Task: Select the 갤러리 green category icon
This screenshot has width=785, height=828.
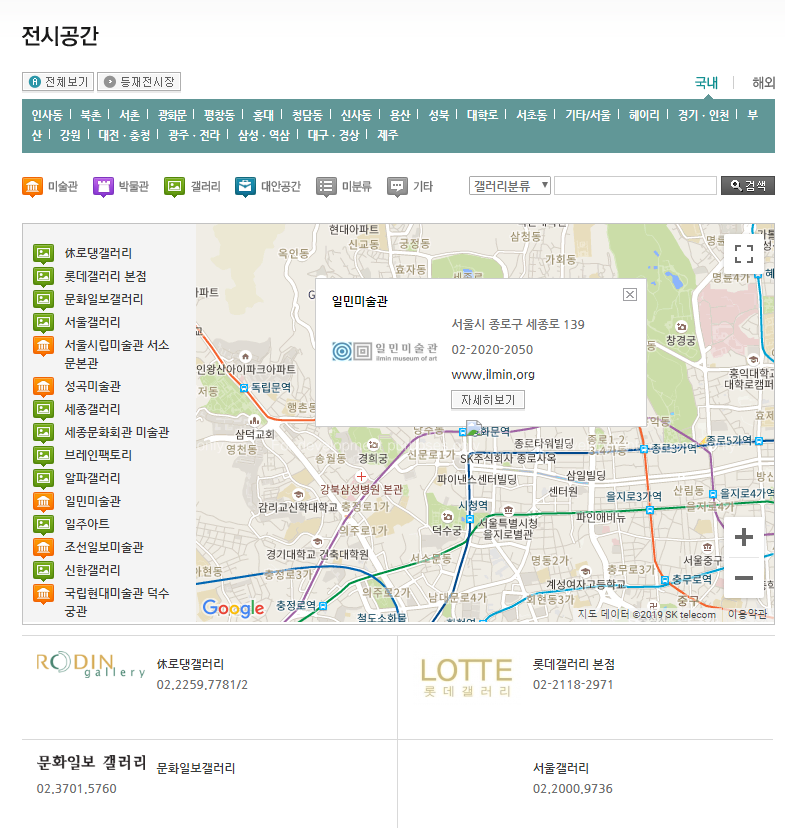Action: pos(174,187)
